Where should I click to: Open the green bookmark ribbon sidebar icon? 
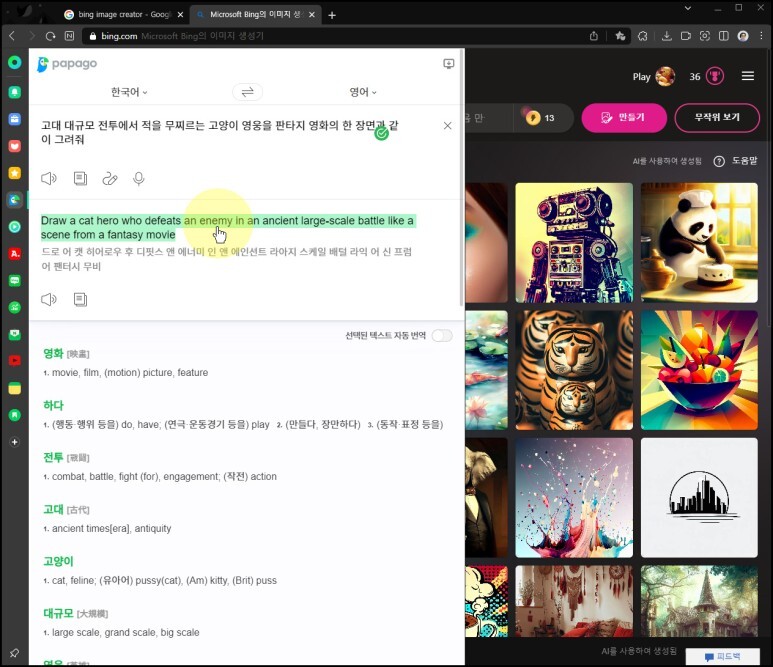point(15,415)
